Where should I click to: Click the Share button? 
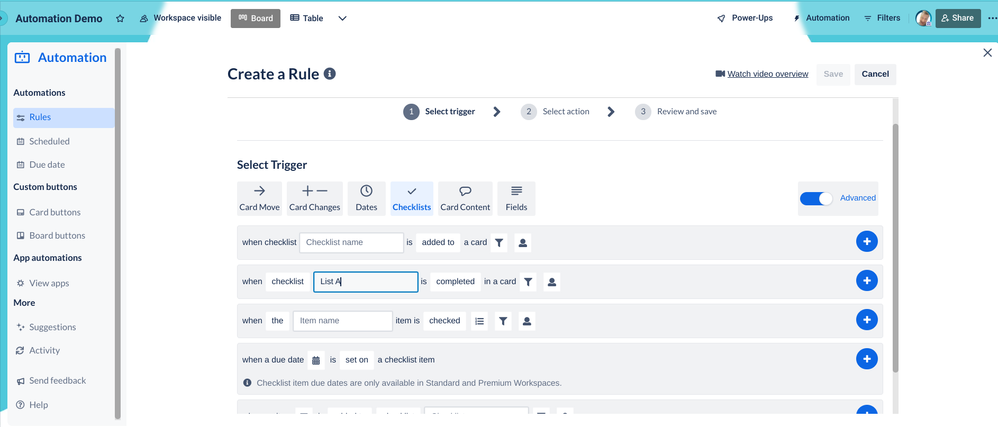click(x=958, y=18)
